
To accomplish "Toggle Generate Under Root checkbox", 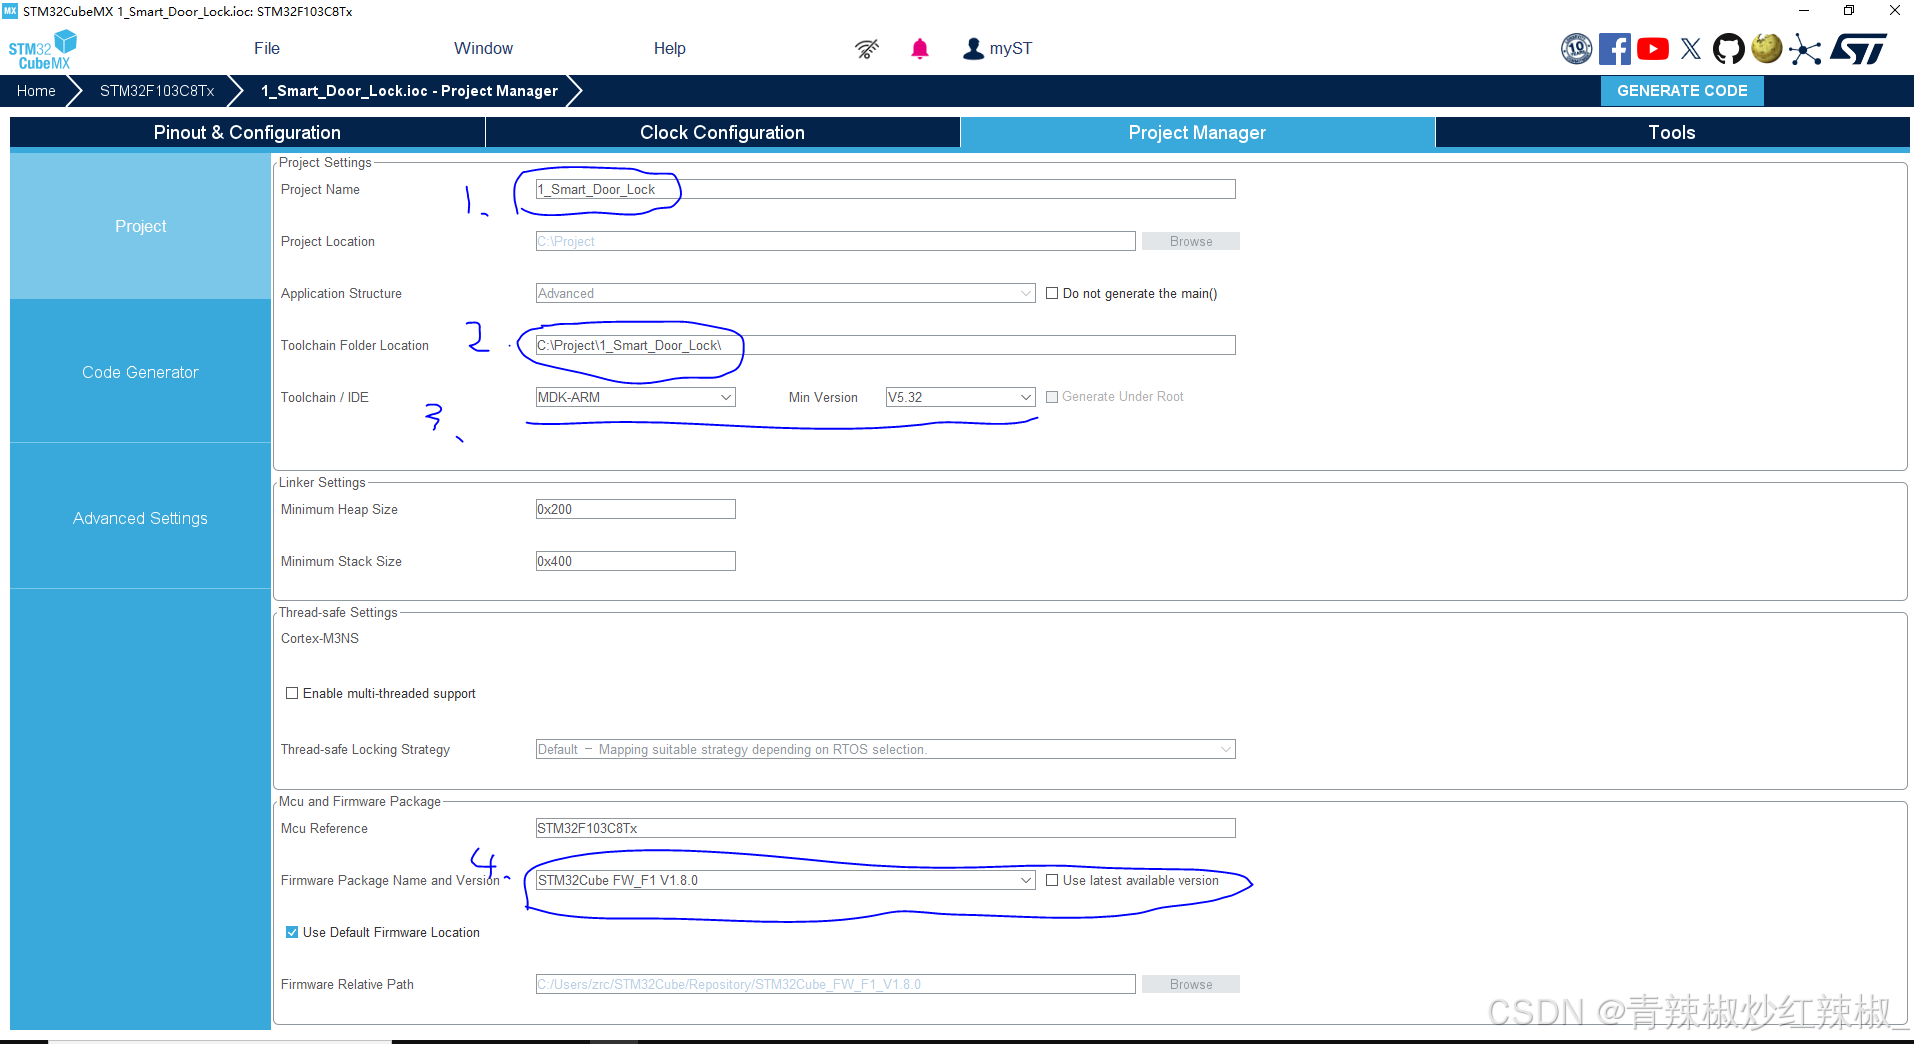I will click(x=1052, y=397).
